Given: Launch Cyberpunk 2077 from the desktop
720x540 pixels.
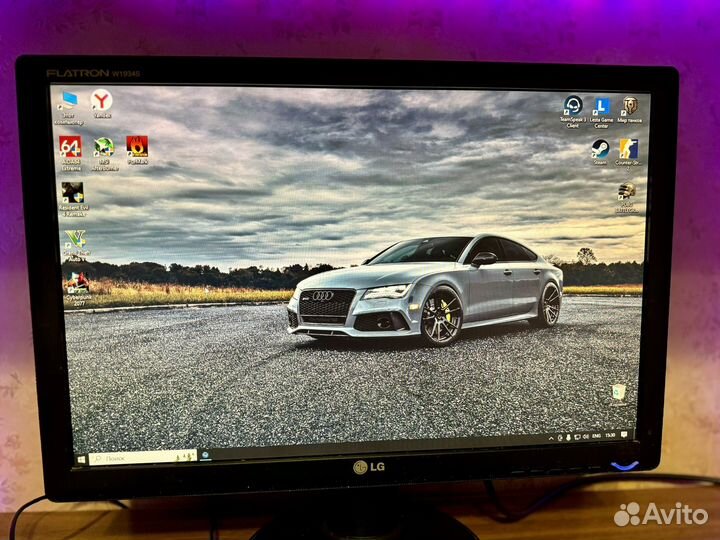Looking at the screenshot, I should click(x=78, y=288).
